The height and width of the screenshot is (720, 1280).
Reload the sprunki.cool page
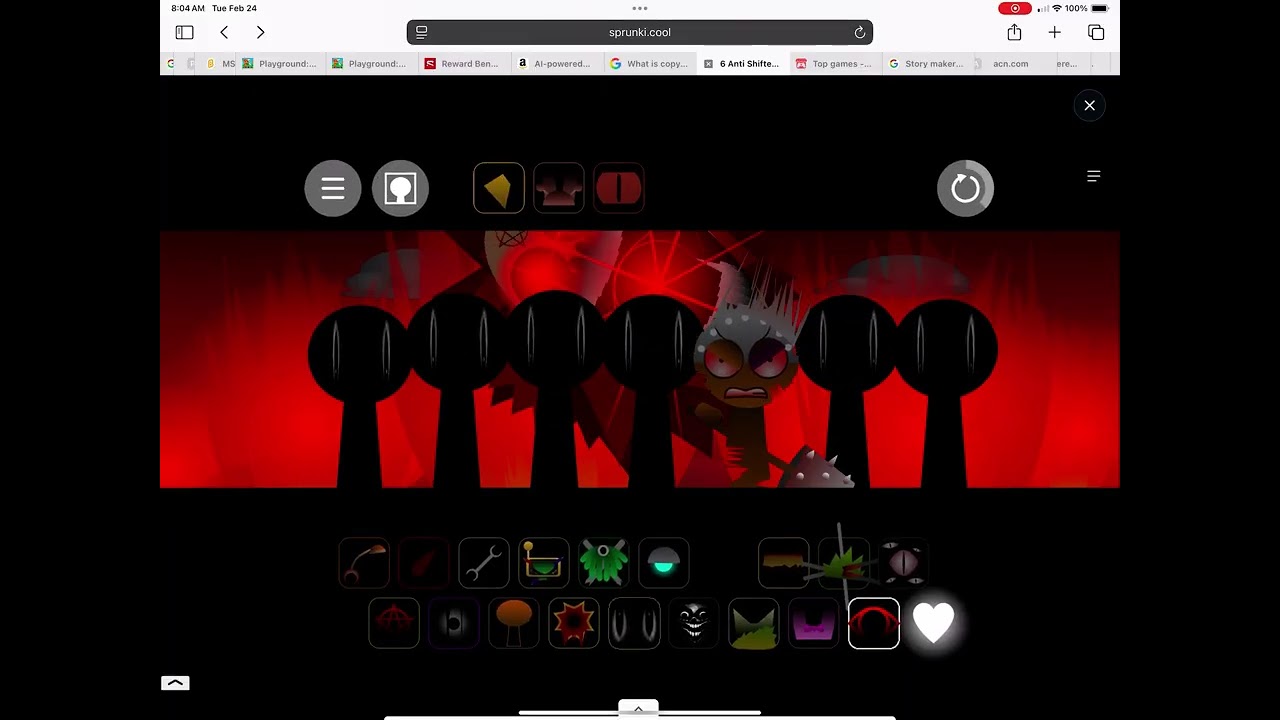click(859, 32)
